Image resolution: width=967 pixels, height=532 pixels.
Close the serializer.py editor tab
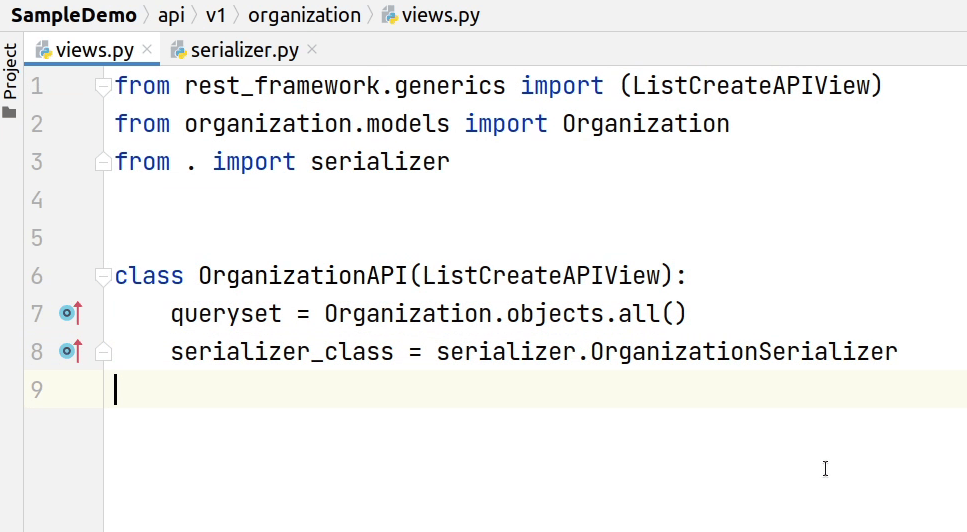pyautogui.click(x=312, y=49)
